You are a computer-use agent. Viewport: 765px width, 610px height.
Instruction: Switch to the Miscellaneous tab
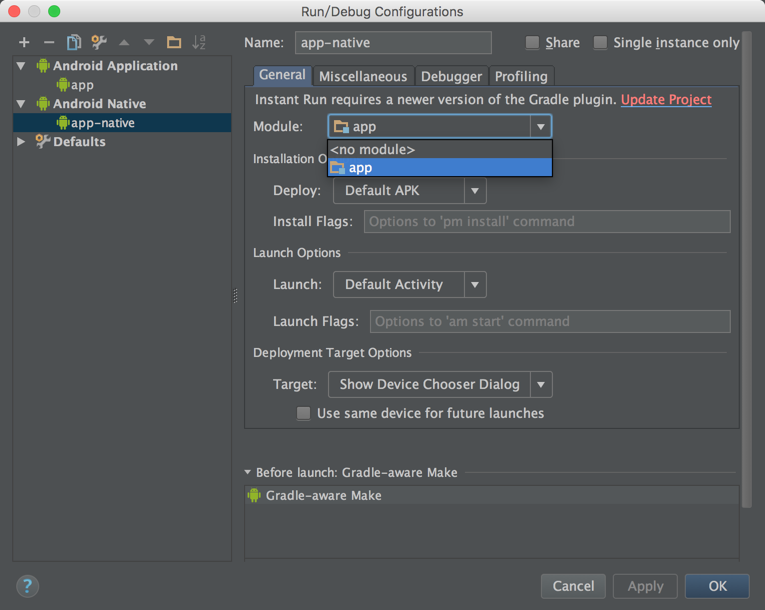pyautogui.click(x=363, y=76)
